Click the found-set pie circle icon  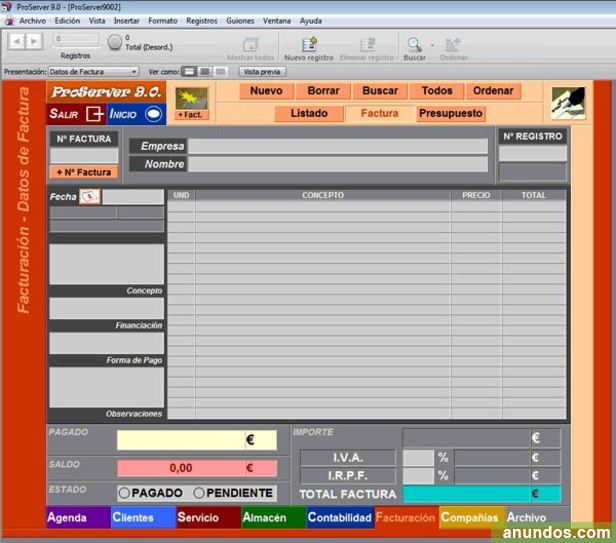coord(115,42)
